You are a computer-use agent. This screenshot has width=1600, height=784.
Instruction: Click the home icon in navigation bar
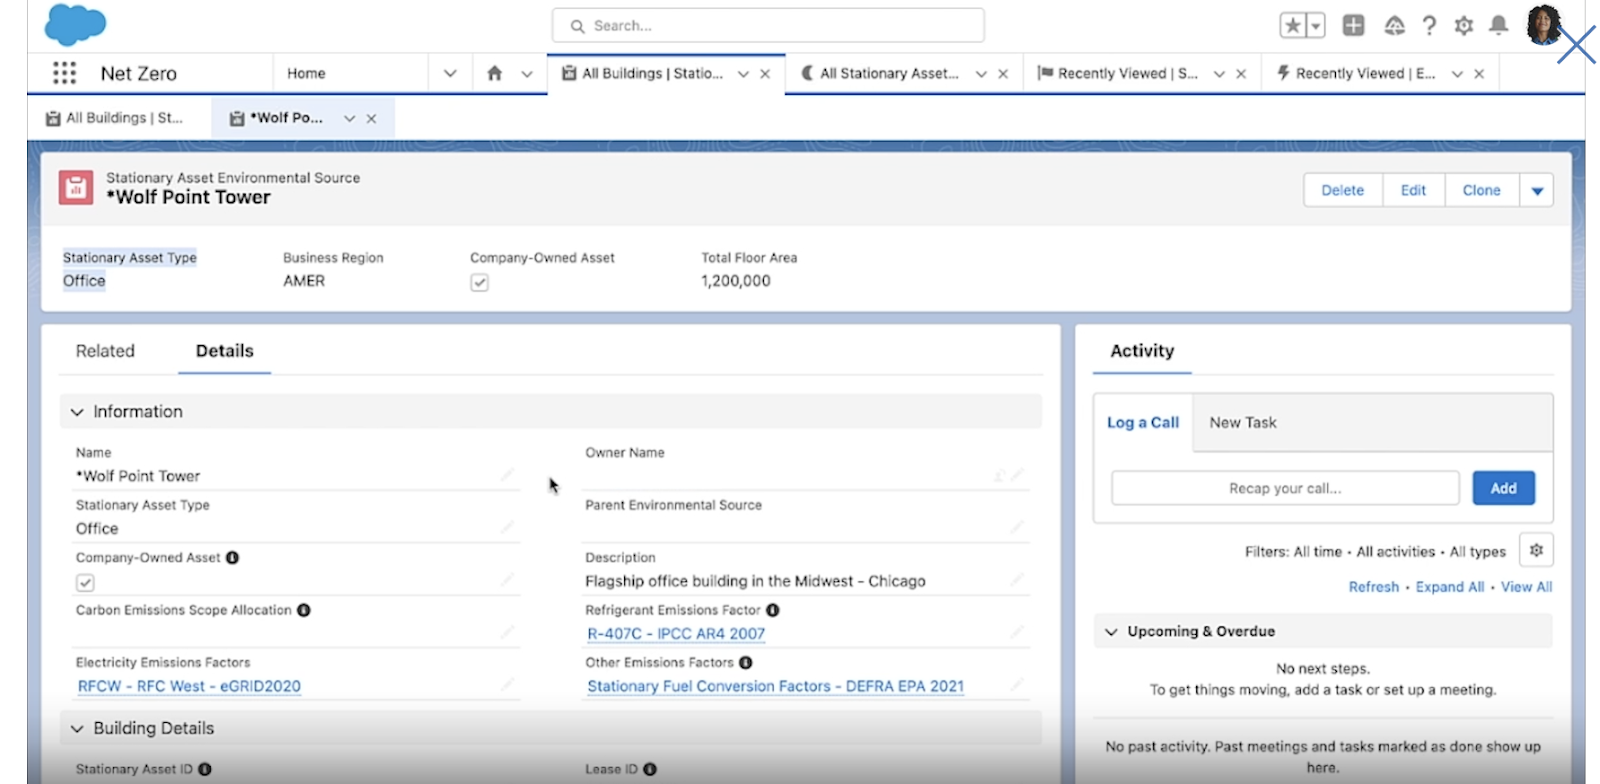tap(494, 73)
